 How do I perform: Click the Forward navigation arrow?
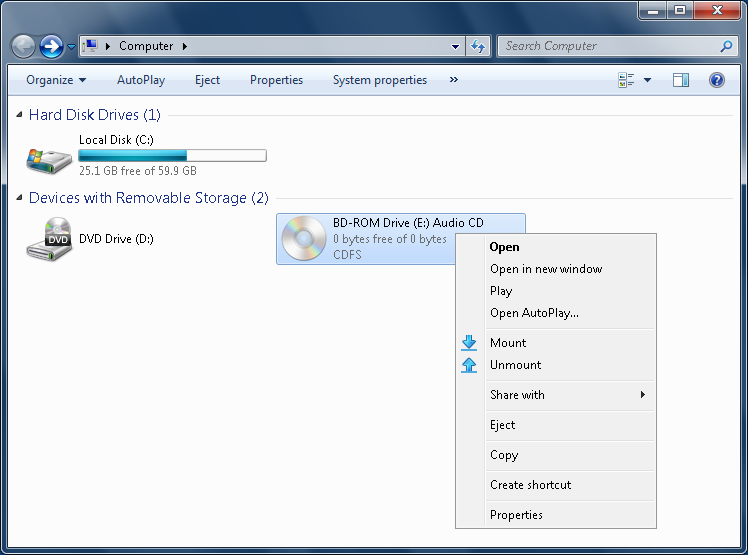coord(51,46)
